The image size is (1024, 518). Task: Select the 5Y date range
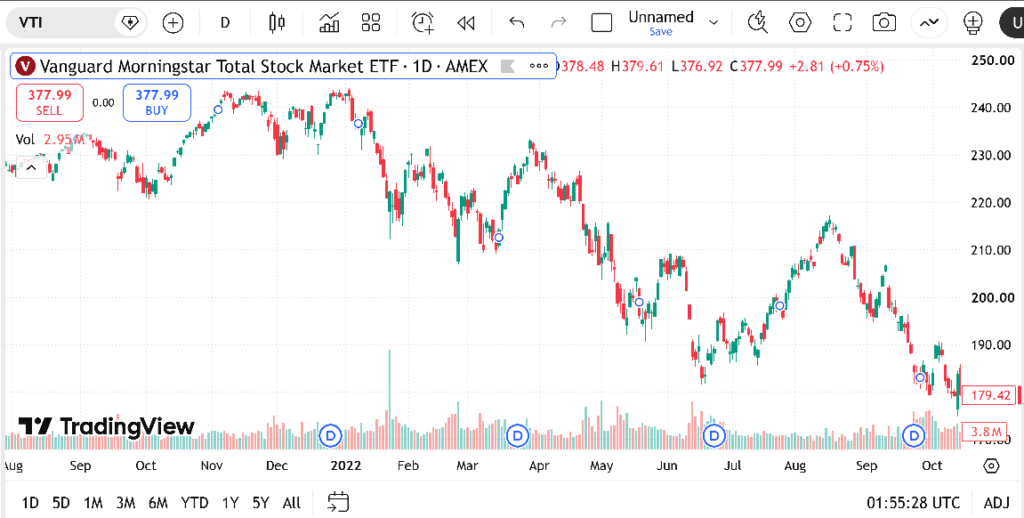pyautogui.click(x=261, y=503)
